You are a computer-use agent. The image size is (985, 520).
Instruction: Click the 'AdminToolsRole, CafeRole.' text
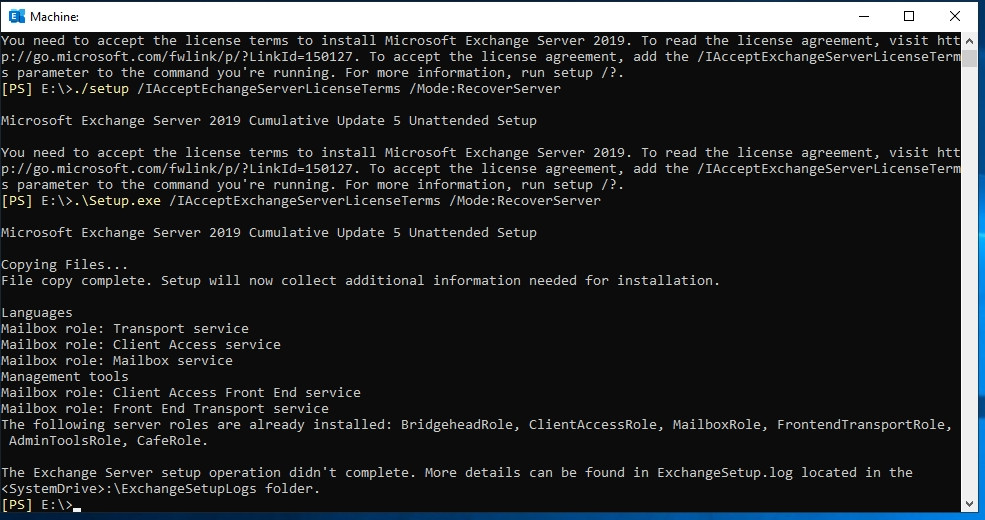pos(108,440)
